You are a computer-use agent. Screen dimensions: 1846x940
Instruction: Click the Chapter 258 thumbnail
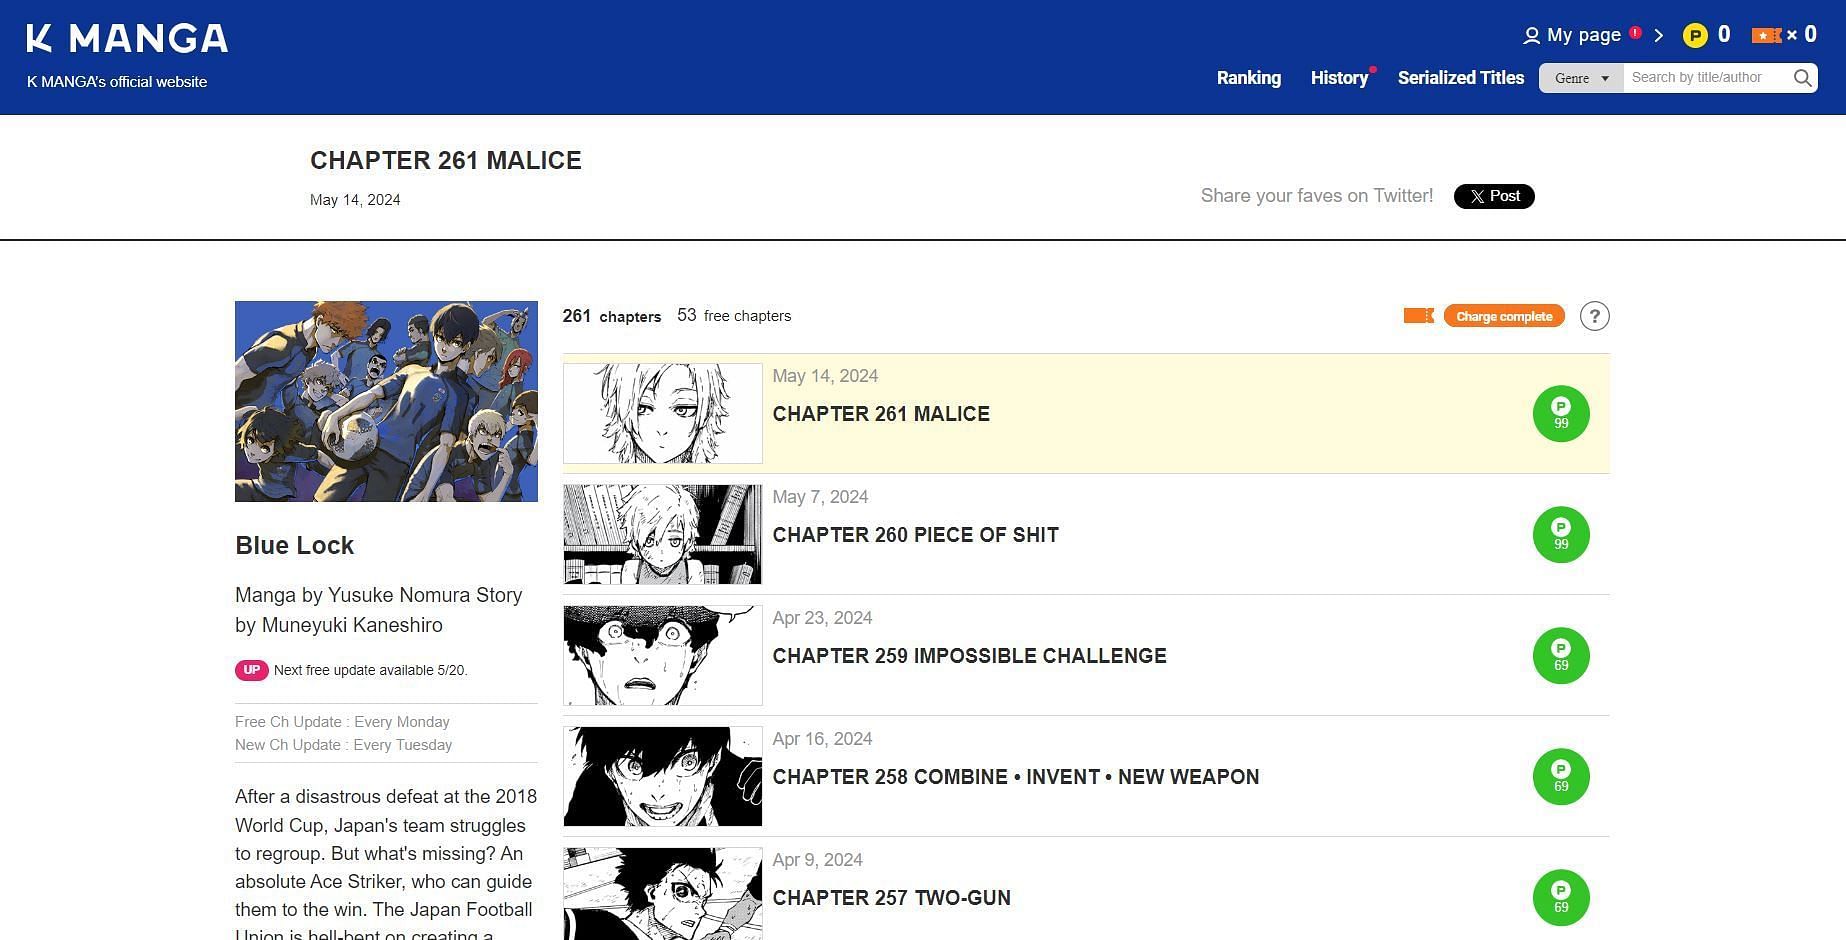pyautogui.click(x=663, y=777)
